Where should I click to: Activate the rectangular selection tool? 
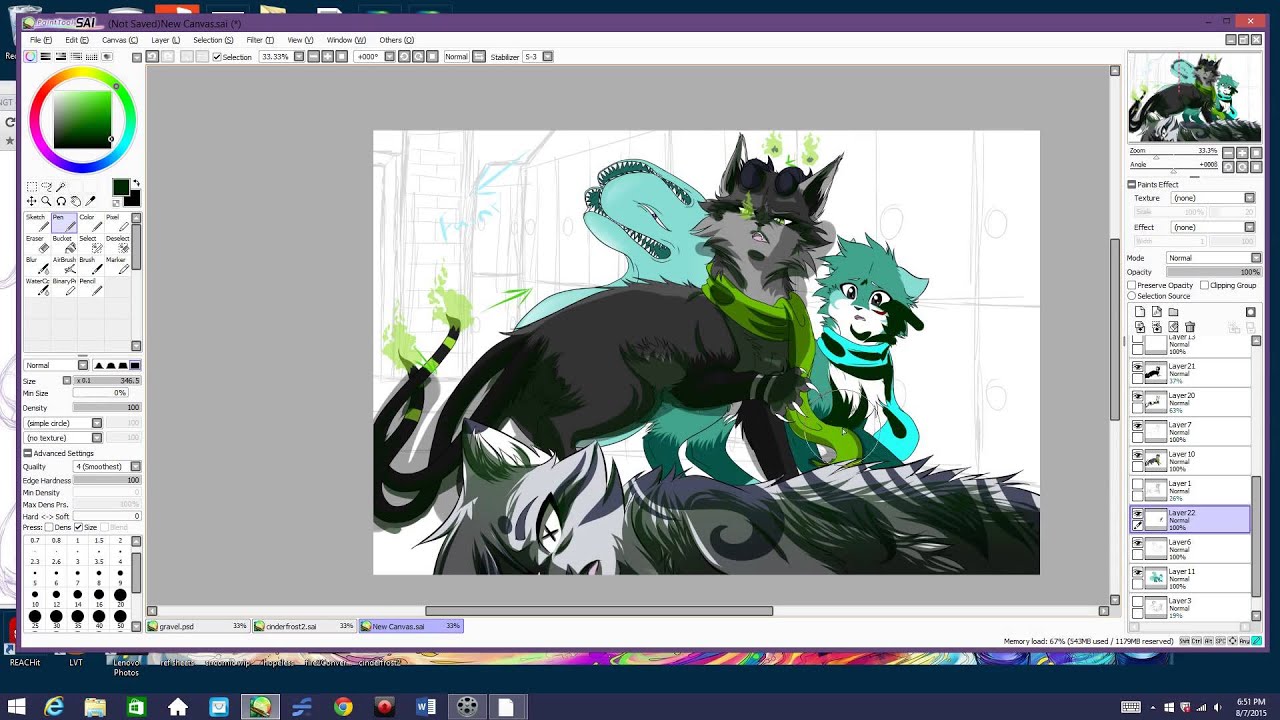click(x=32, y=187)
